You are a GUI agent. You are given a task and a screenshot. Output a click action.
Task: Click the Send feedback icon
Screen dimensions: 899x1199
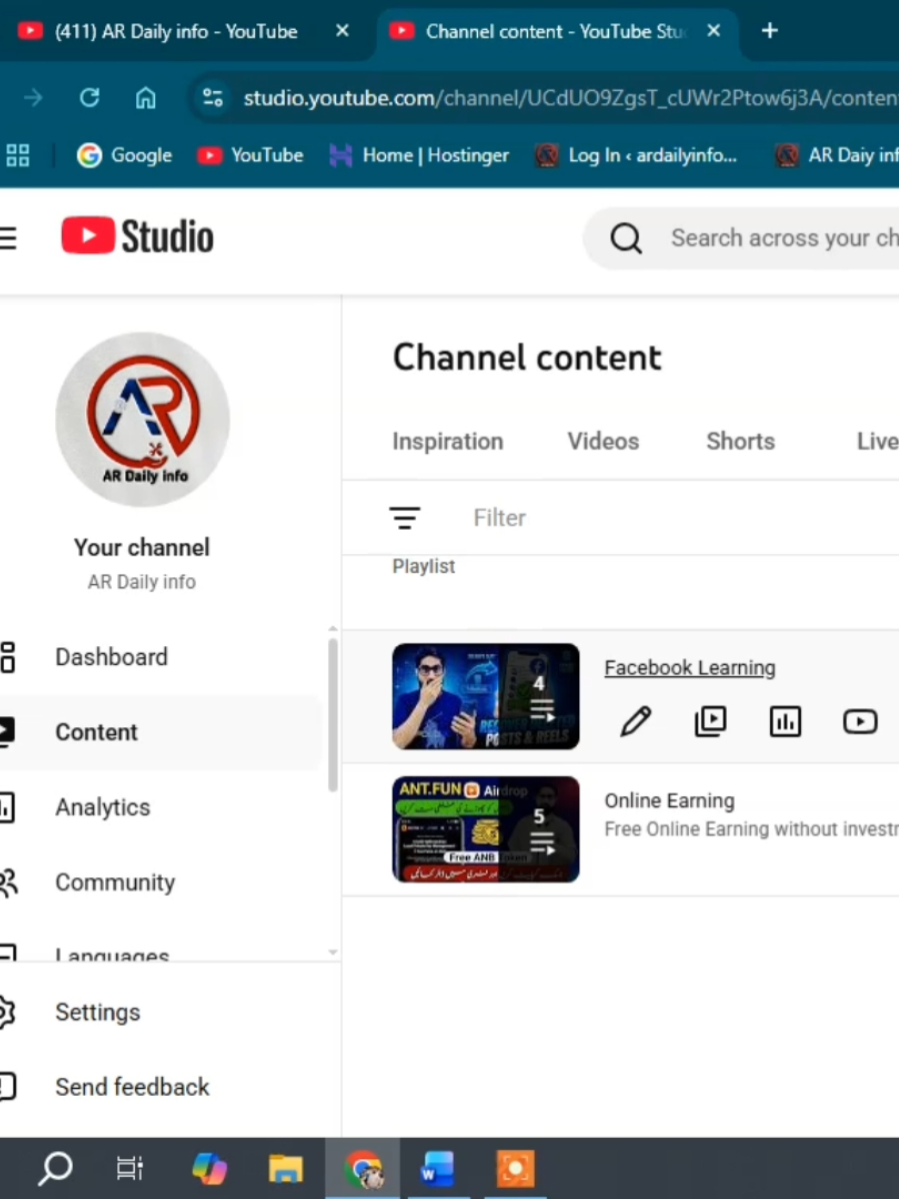(7, 1087)
